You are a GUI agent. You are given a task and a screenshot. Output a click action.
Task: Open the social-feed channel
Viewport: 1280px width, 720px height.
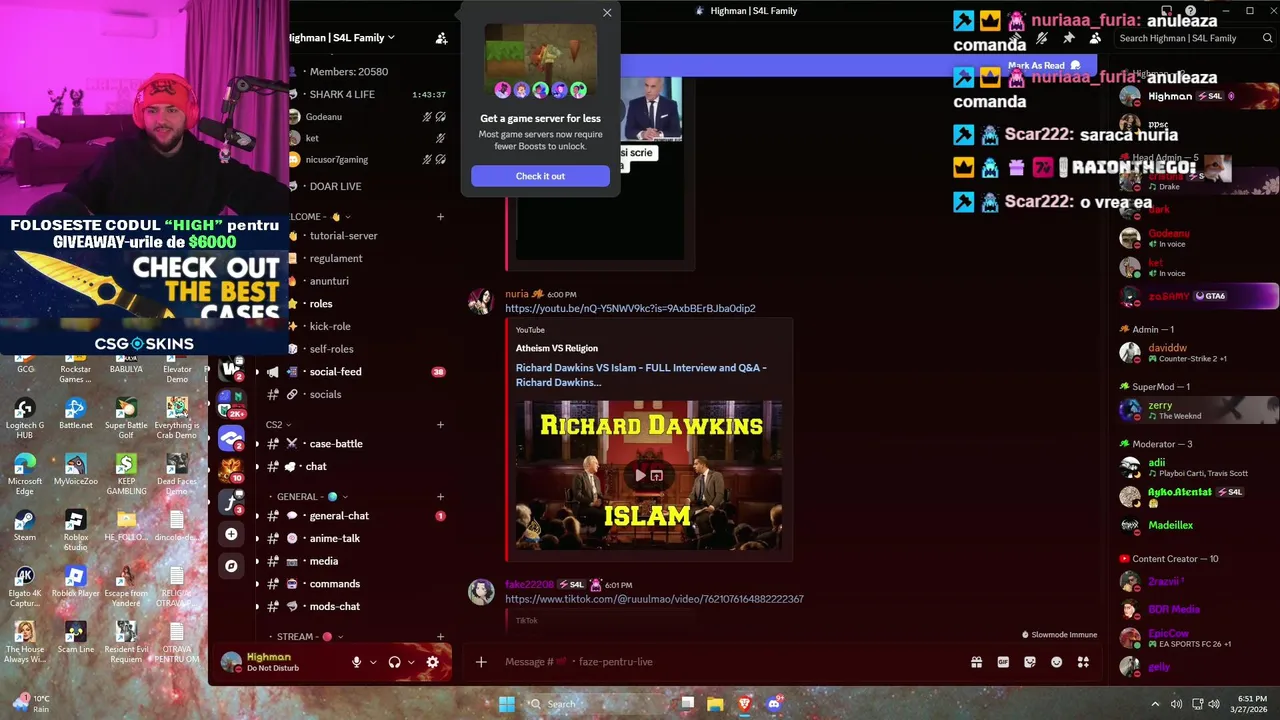tap(335, 372)
